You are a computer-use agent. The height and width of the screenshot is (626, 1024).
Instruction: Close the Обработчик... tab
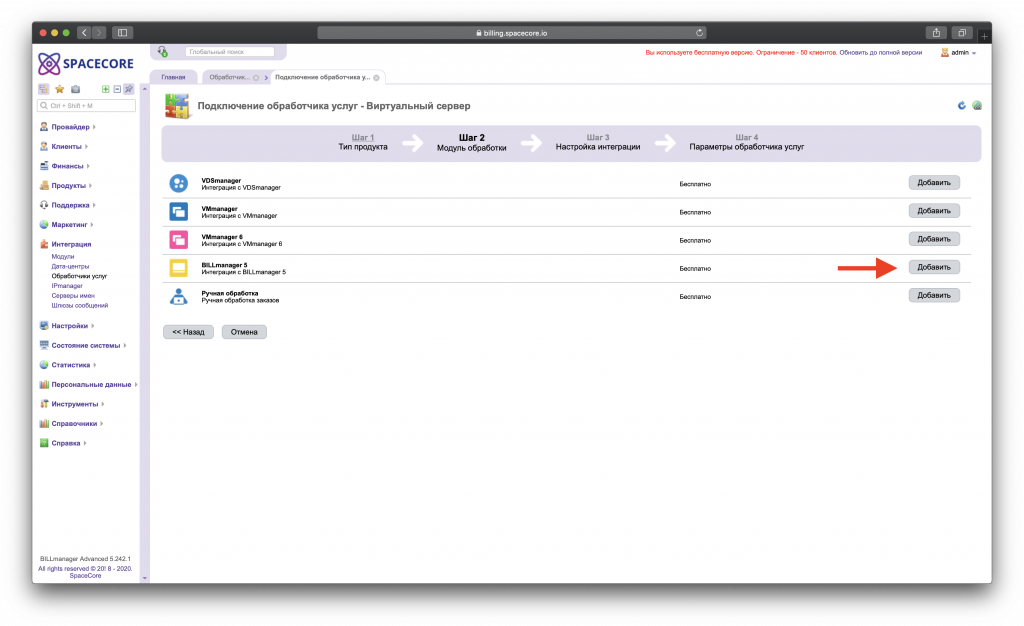point(256,78)
